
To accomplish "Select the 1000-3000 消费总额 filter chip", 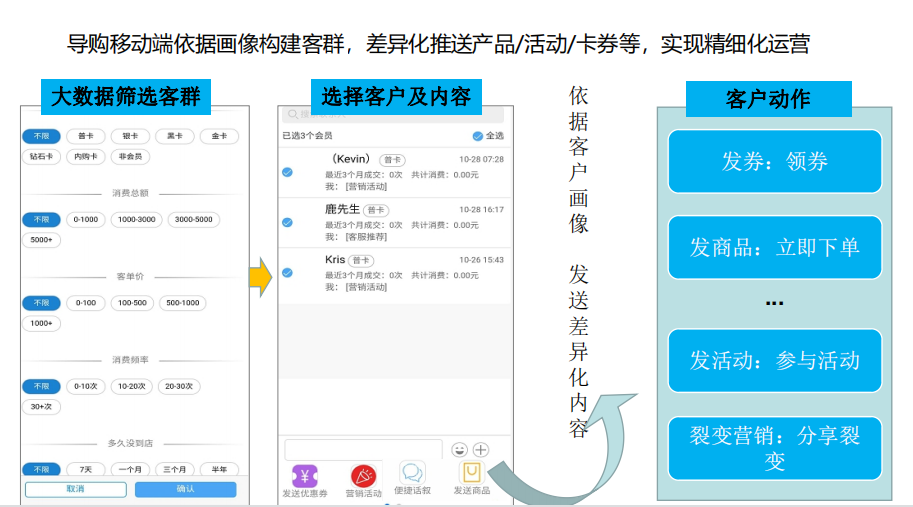I will [136, 219].
